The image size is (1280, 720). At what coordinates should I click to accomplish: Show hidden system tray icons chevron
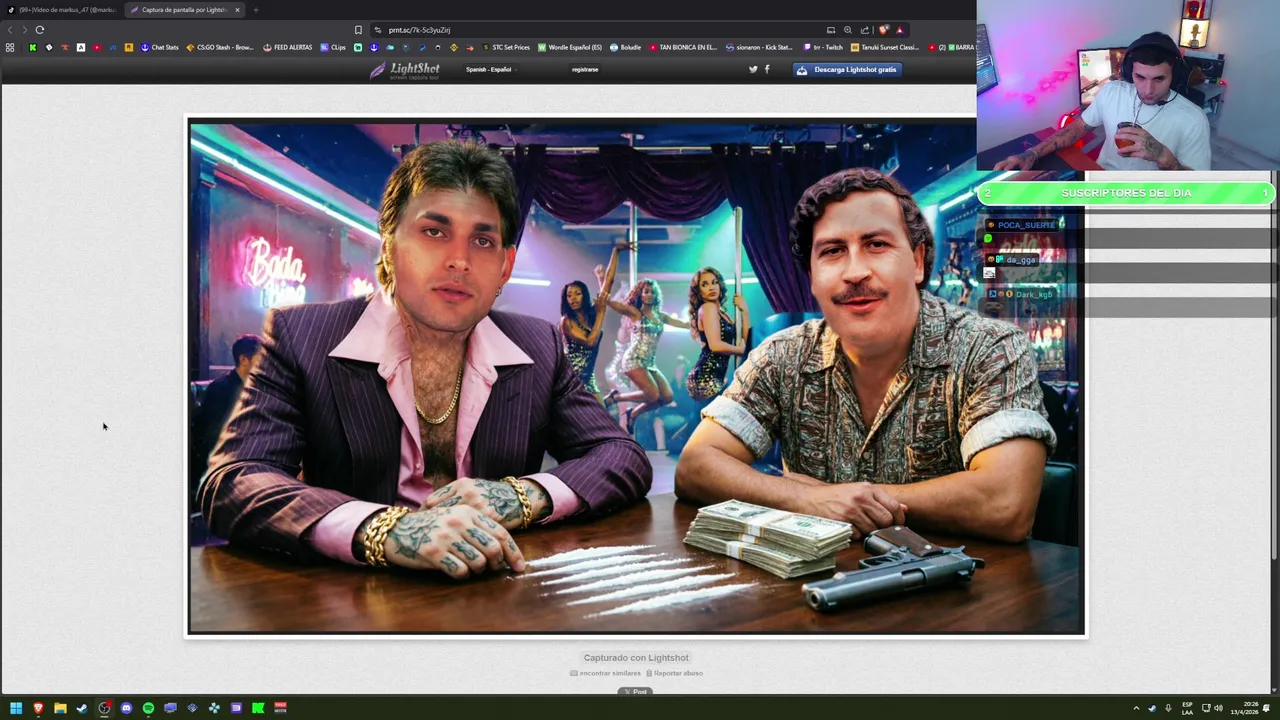coord(1136,708)
